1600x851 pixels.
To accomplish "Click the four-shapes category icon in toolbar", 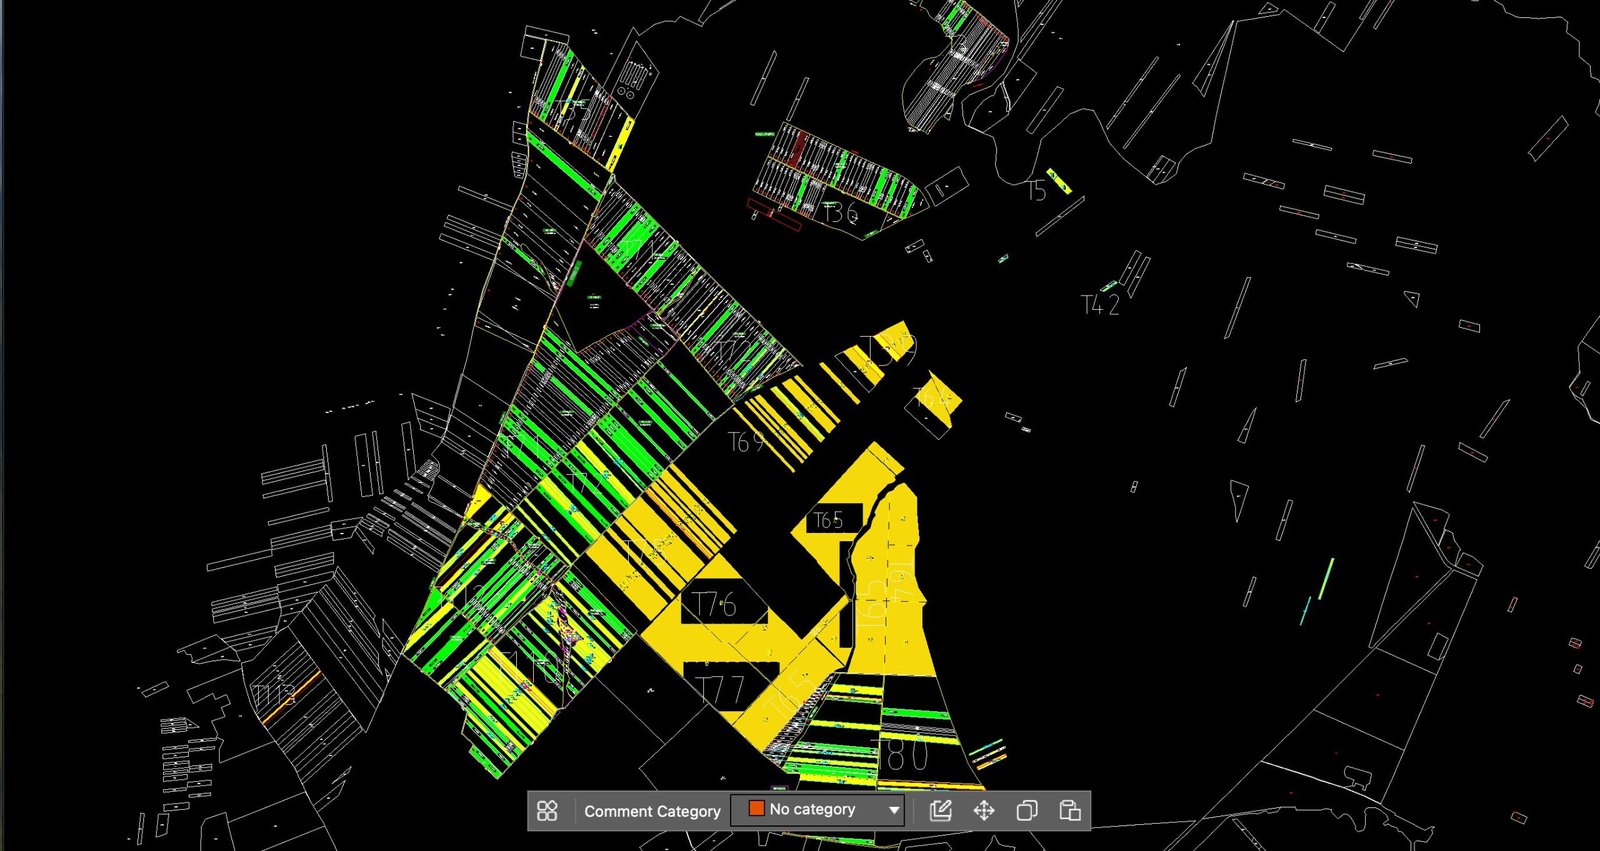I will [x=547, y=810].
